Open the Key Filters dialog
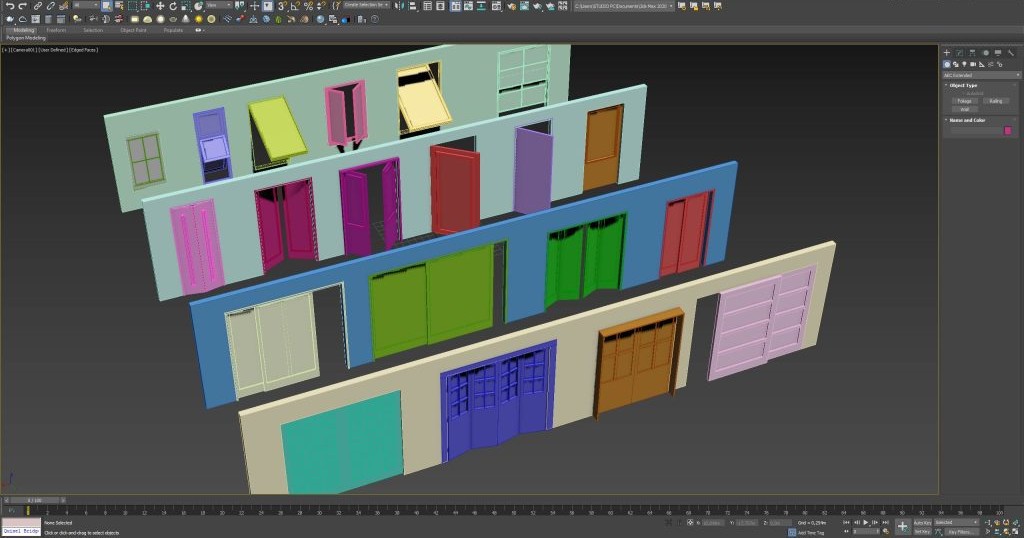This screenshot has height=538, width=1024. click(x=962, y=531)
